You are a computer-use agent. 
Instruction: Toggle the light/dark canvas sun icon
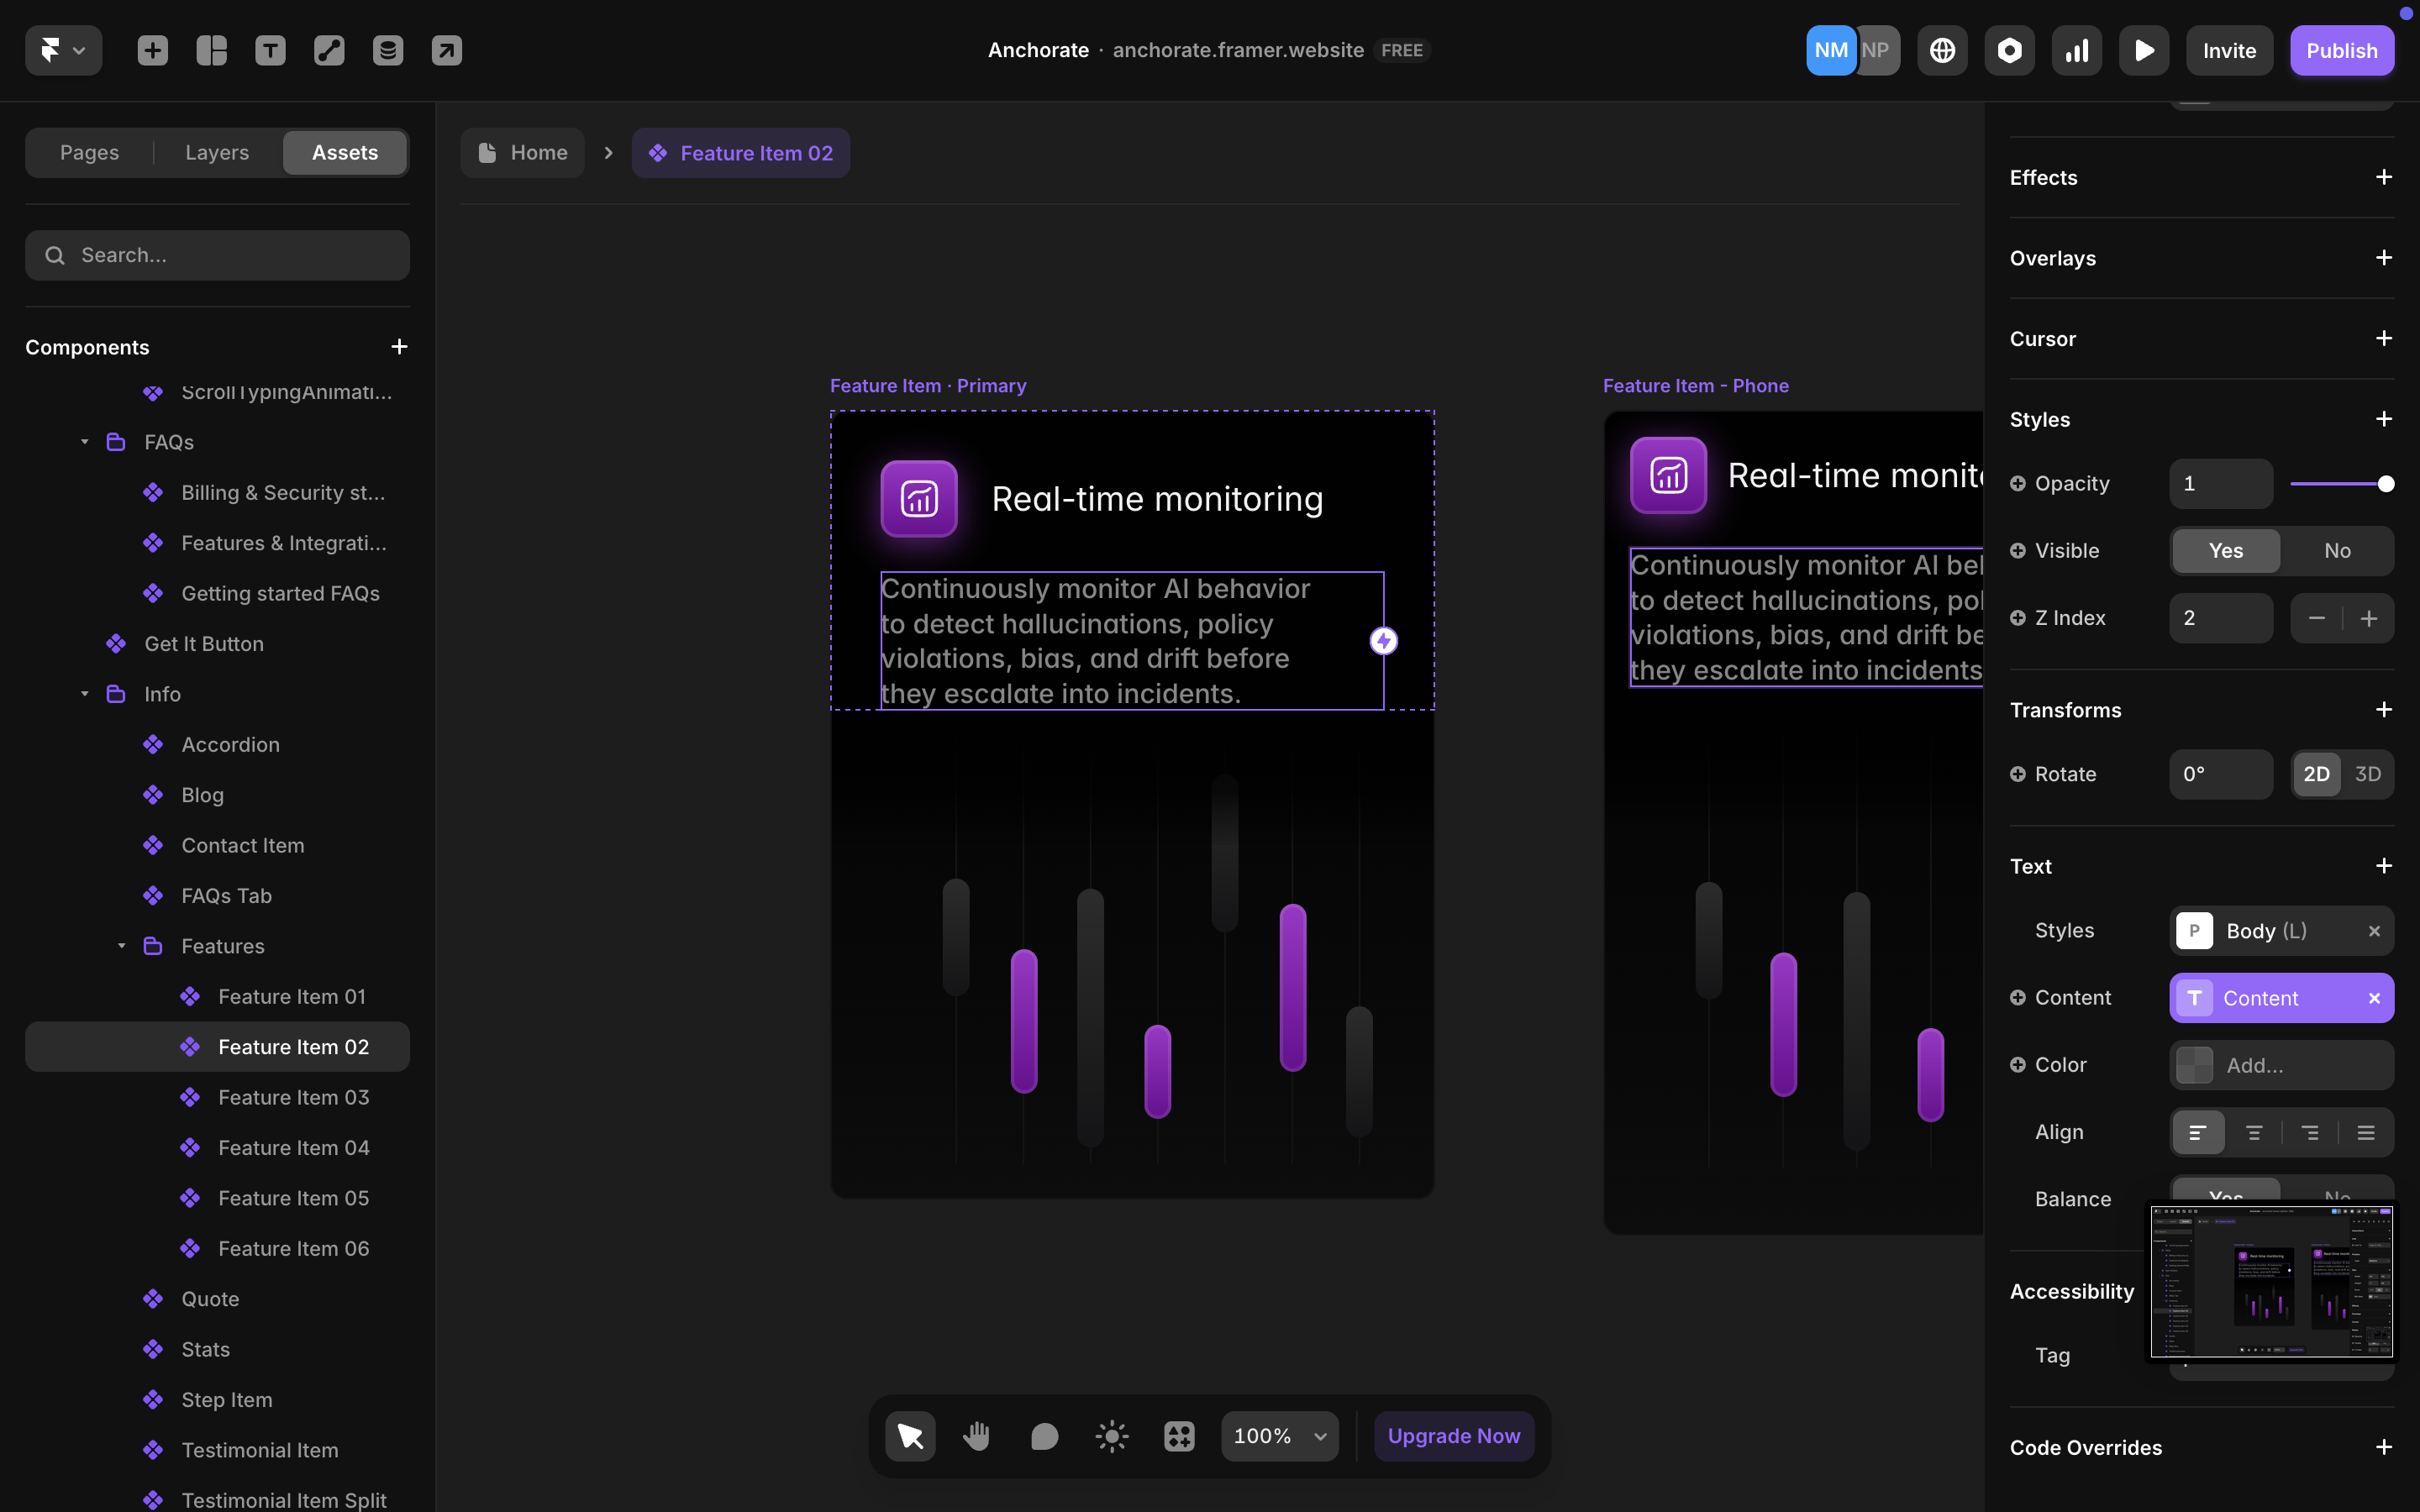1111,1436
